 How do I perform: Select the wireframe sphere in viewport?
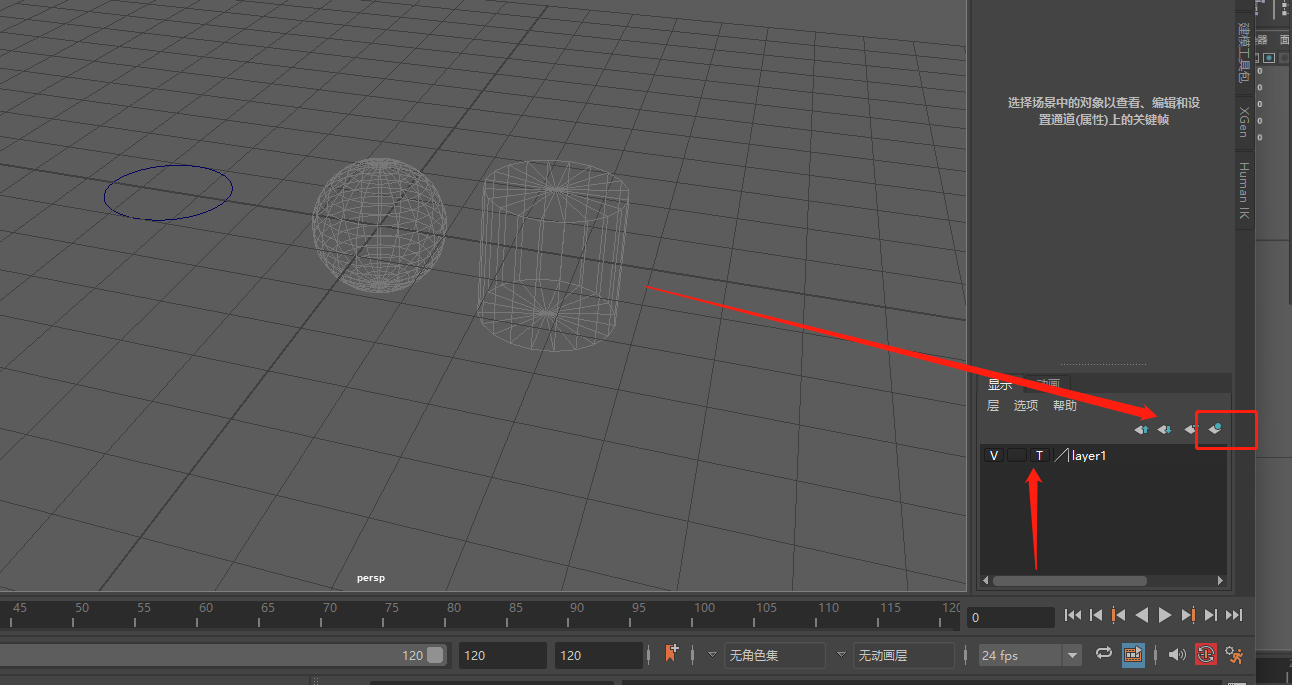click(x=379, y=226)
